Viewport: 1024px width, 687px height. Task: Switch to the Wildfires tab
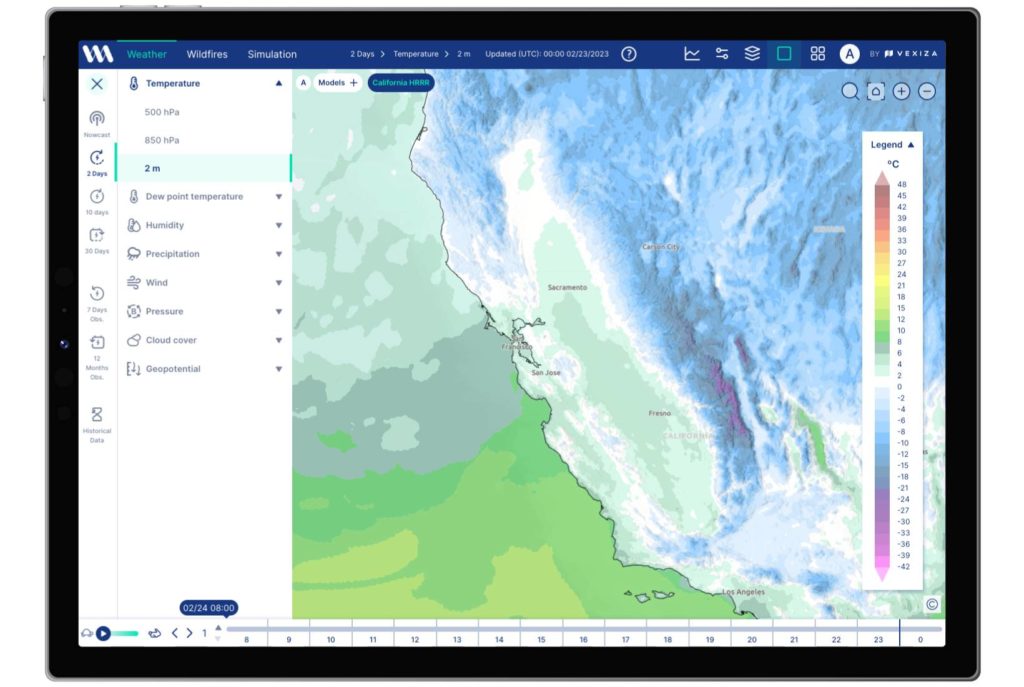coord(207,54)
